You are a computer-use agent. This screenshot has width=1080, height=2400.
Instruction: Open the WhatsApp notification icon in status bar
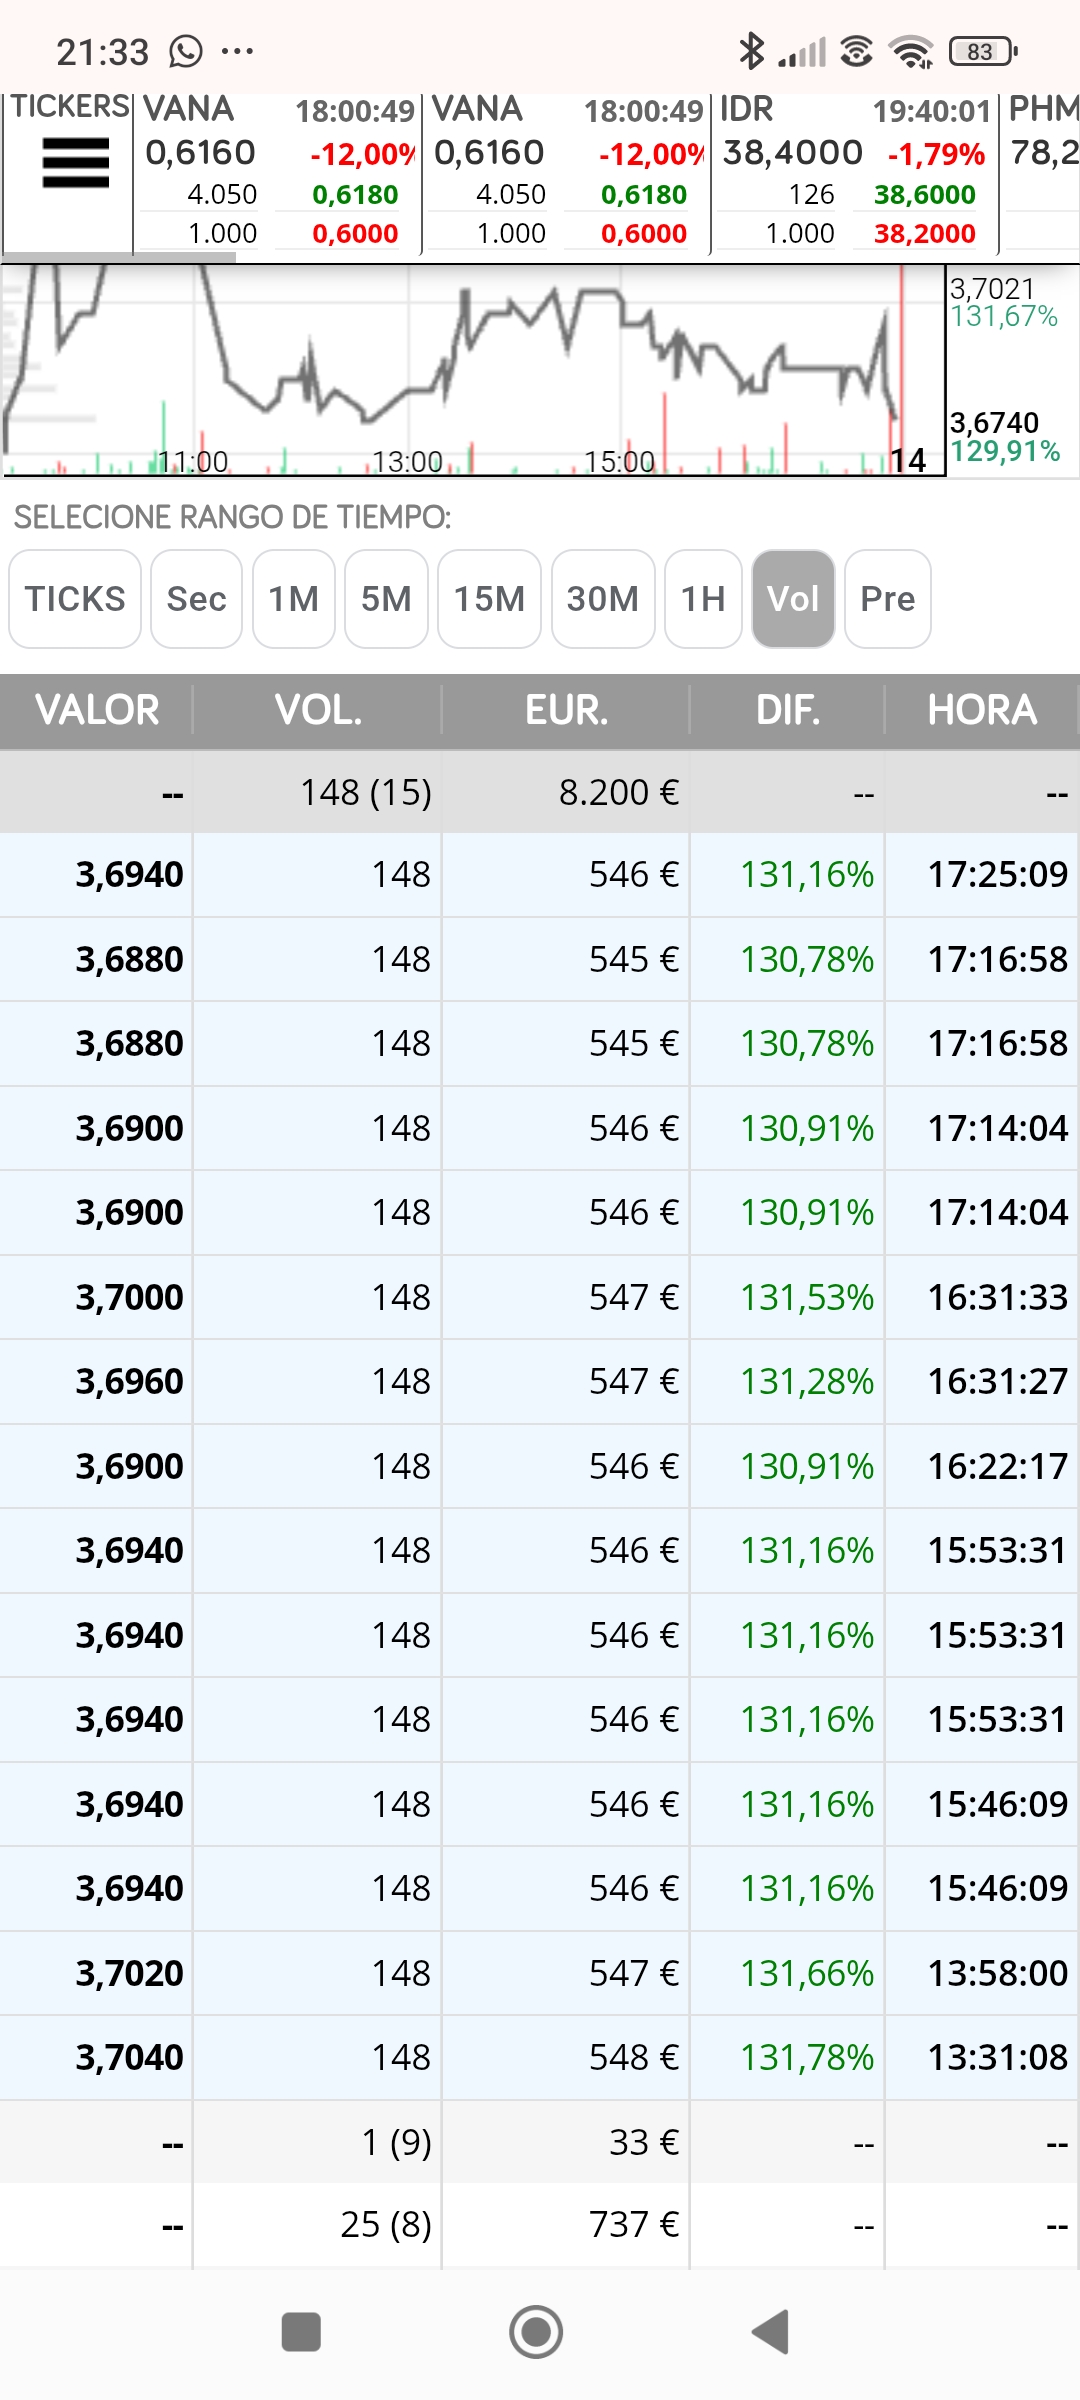click(186, 51)
